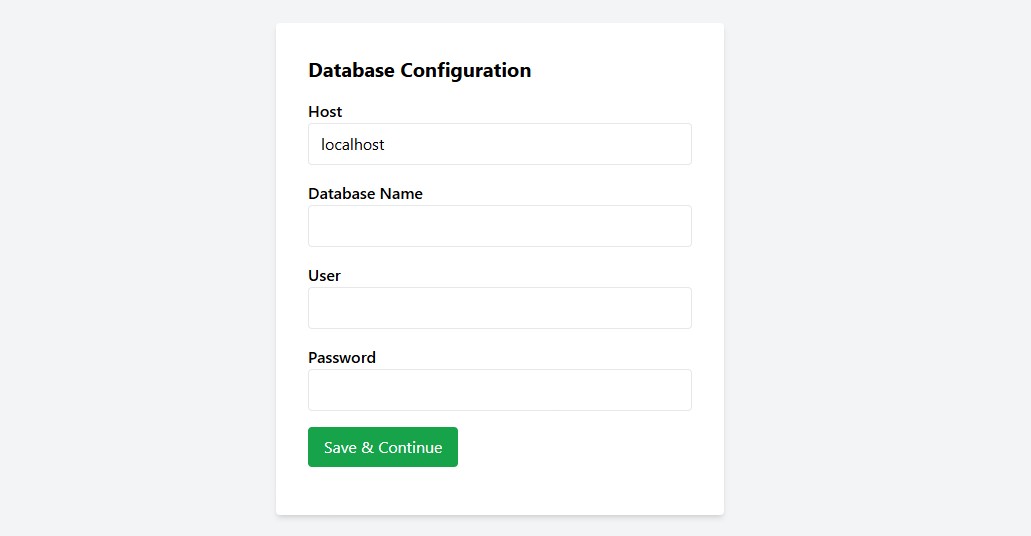Focus the Host input field
The width and height of the screenshot is (1031, 536).
pos(500,144)
